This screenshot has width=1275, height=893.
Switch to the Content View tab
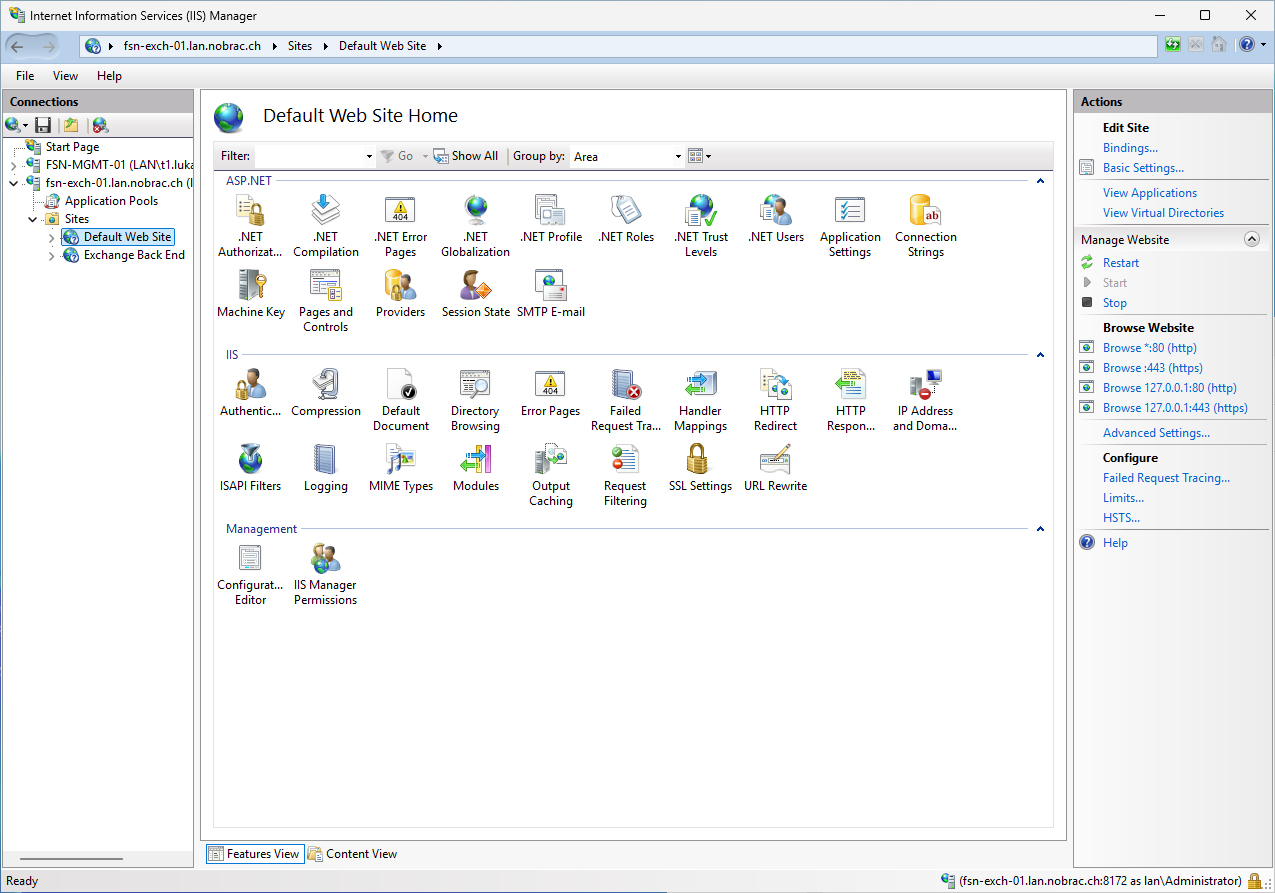coord(353,854)
